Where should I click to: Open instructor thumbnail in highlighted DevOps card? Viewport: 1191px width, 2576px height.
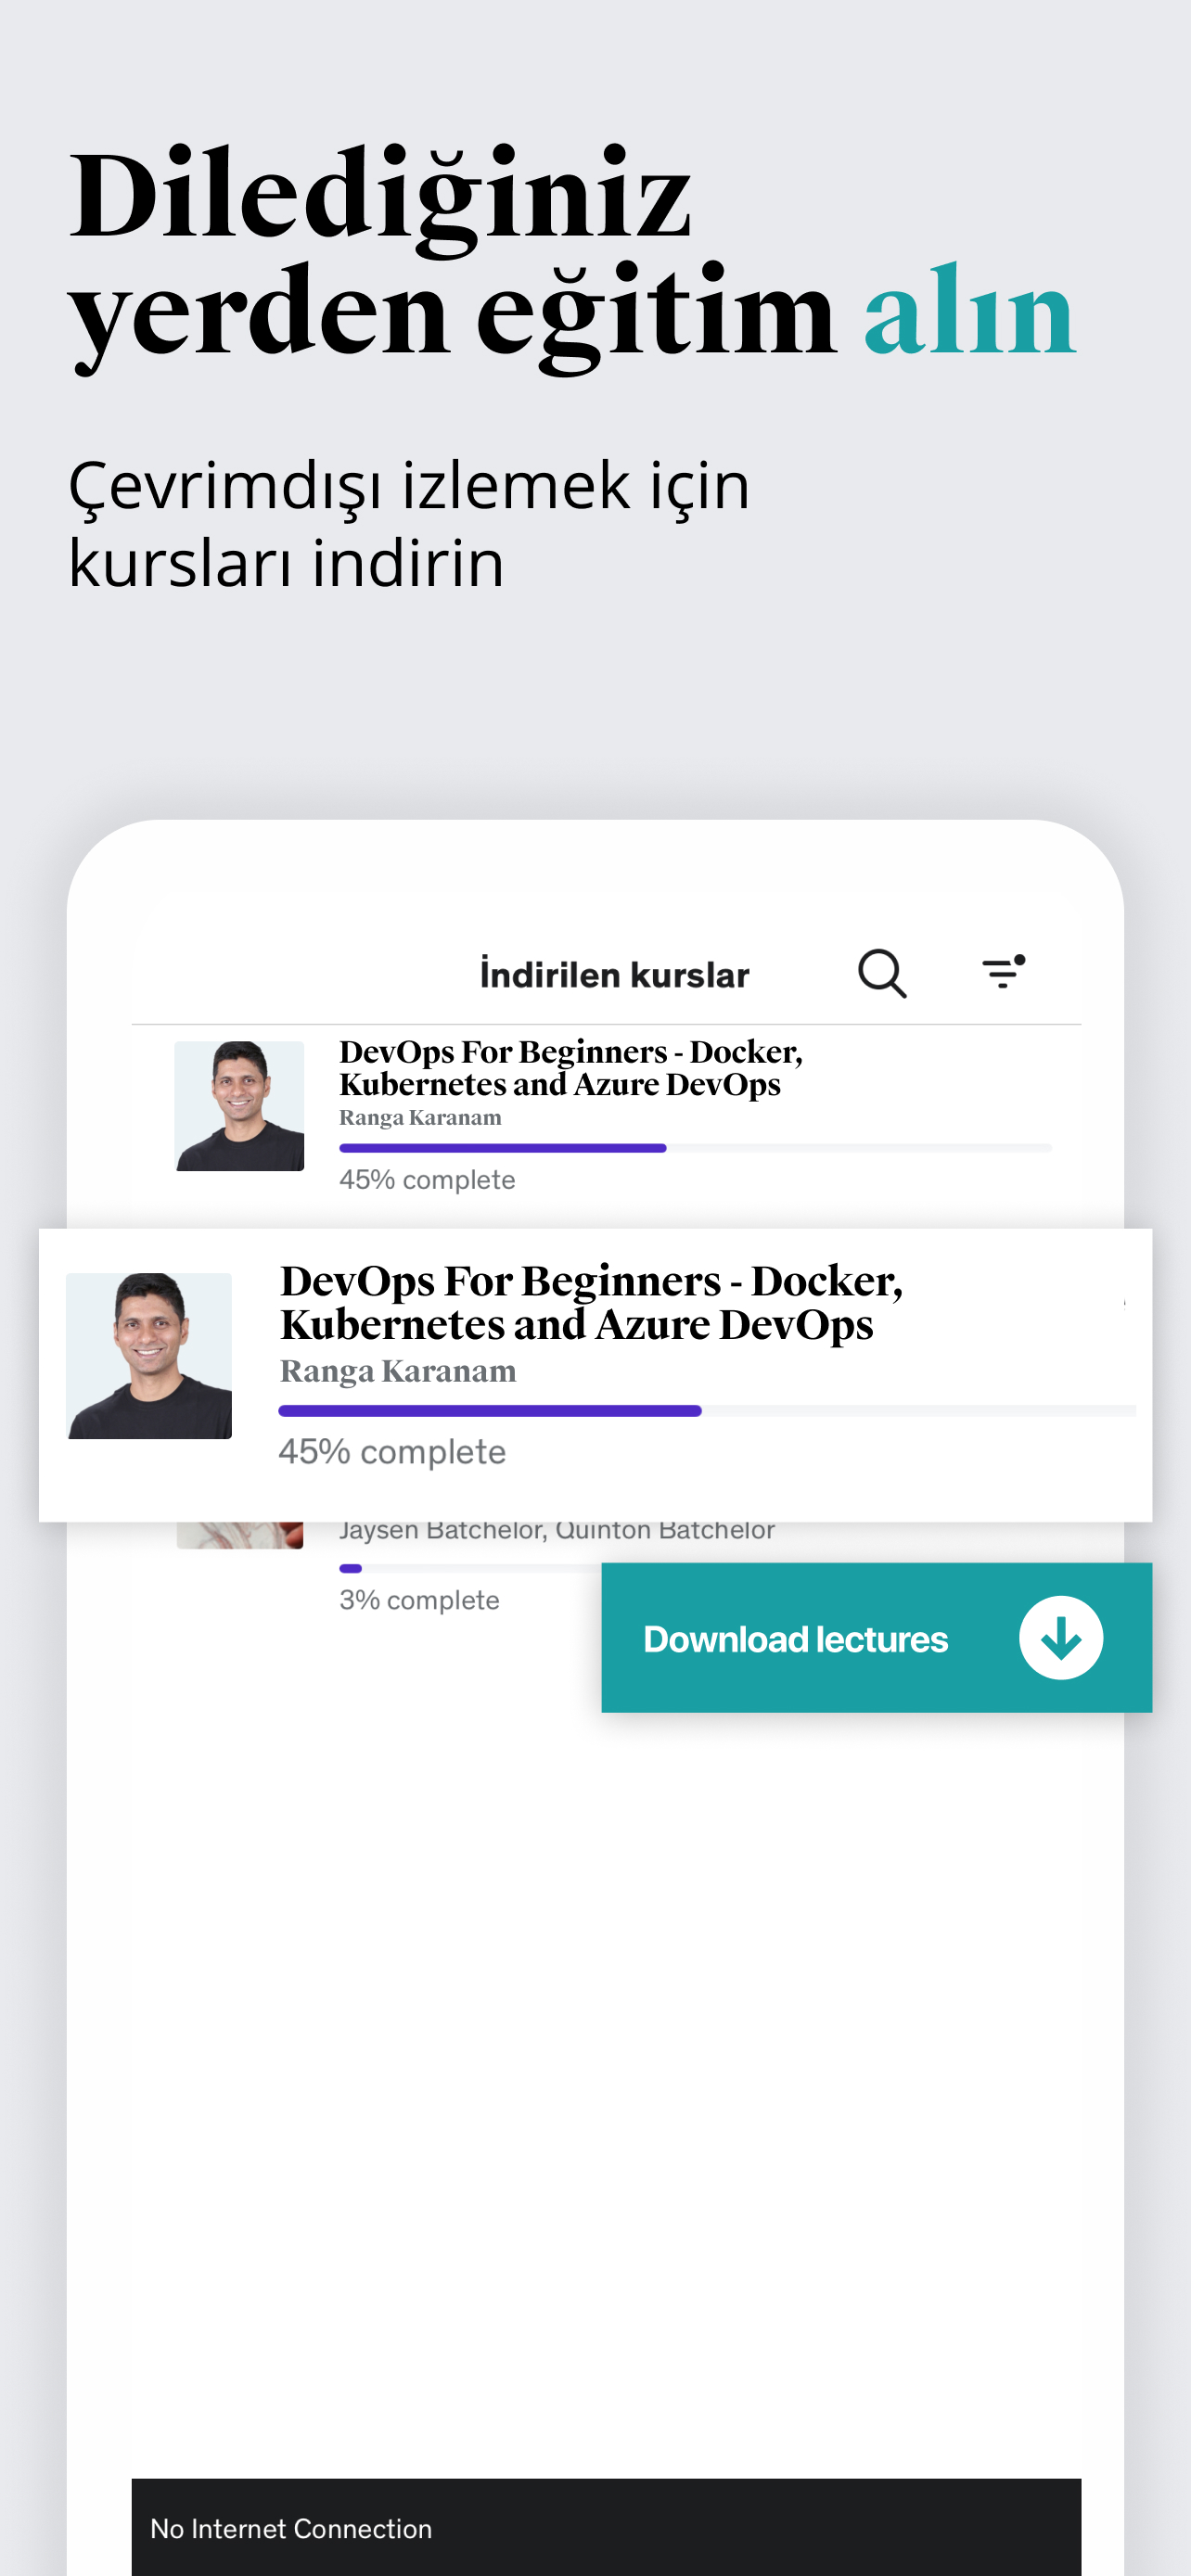149,1356
